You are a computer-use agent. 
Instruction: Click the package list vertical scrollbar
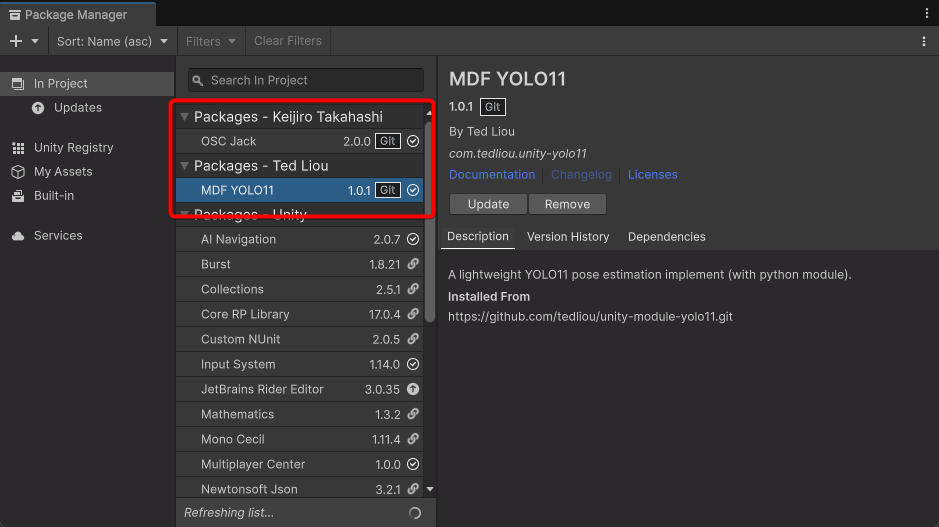click(429, 220)
